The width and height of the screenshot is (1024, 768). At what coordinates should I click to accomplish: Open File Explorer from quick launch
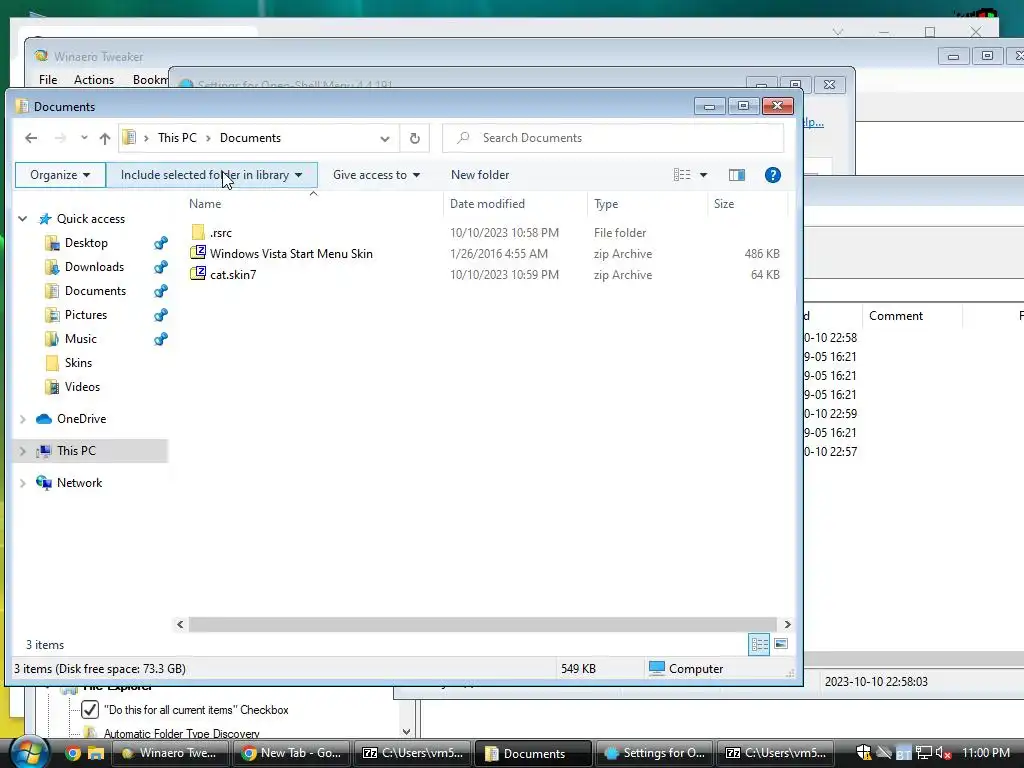pyautogui.click(x=96, y=753)
